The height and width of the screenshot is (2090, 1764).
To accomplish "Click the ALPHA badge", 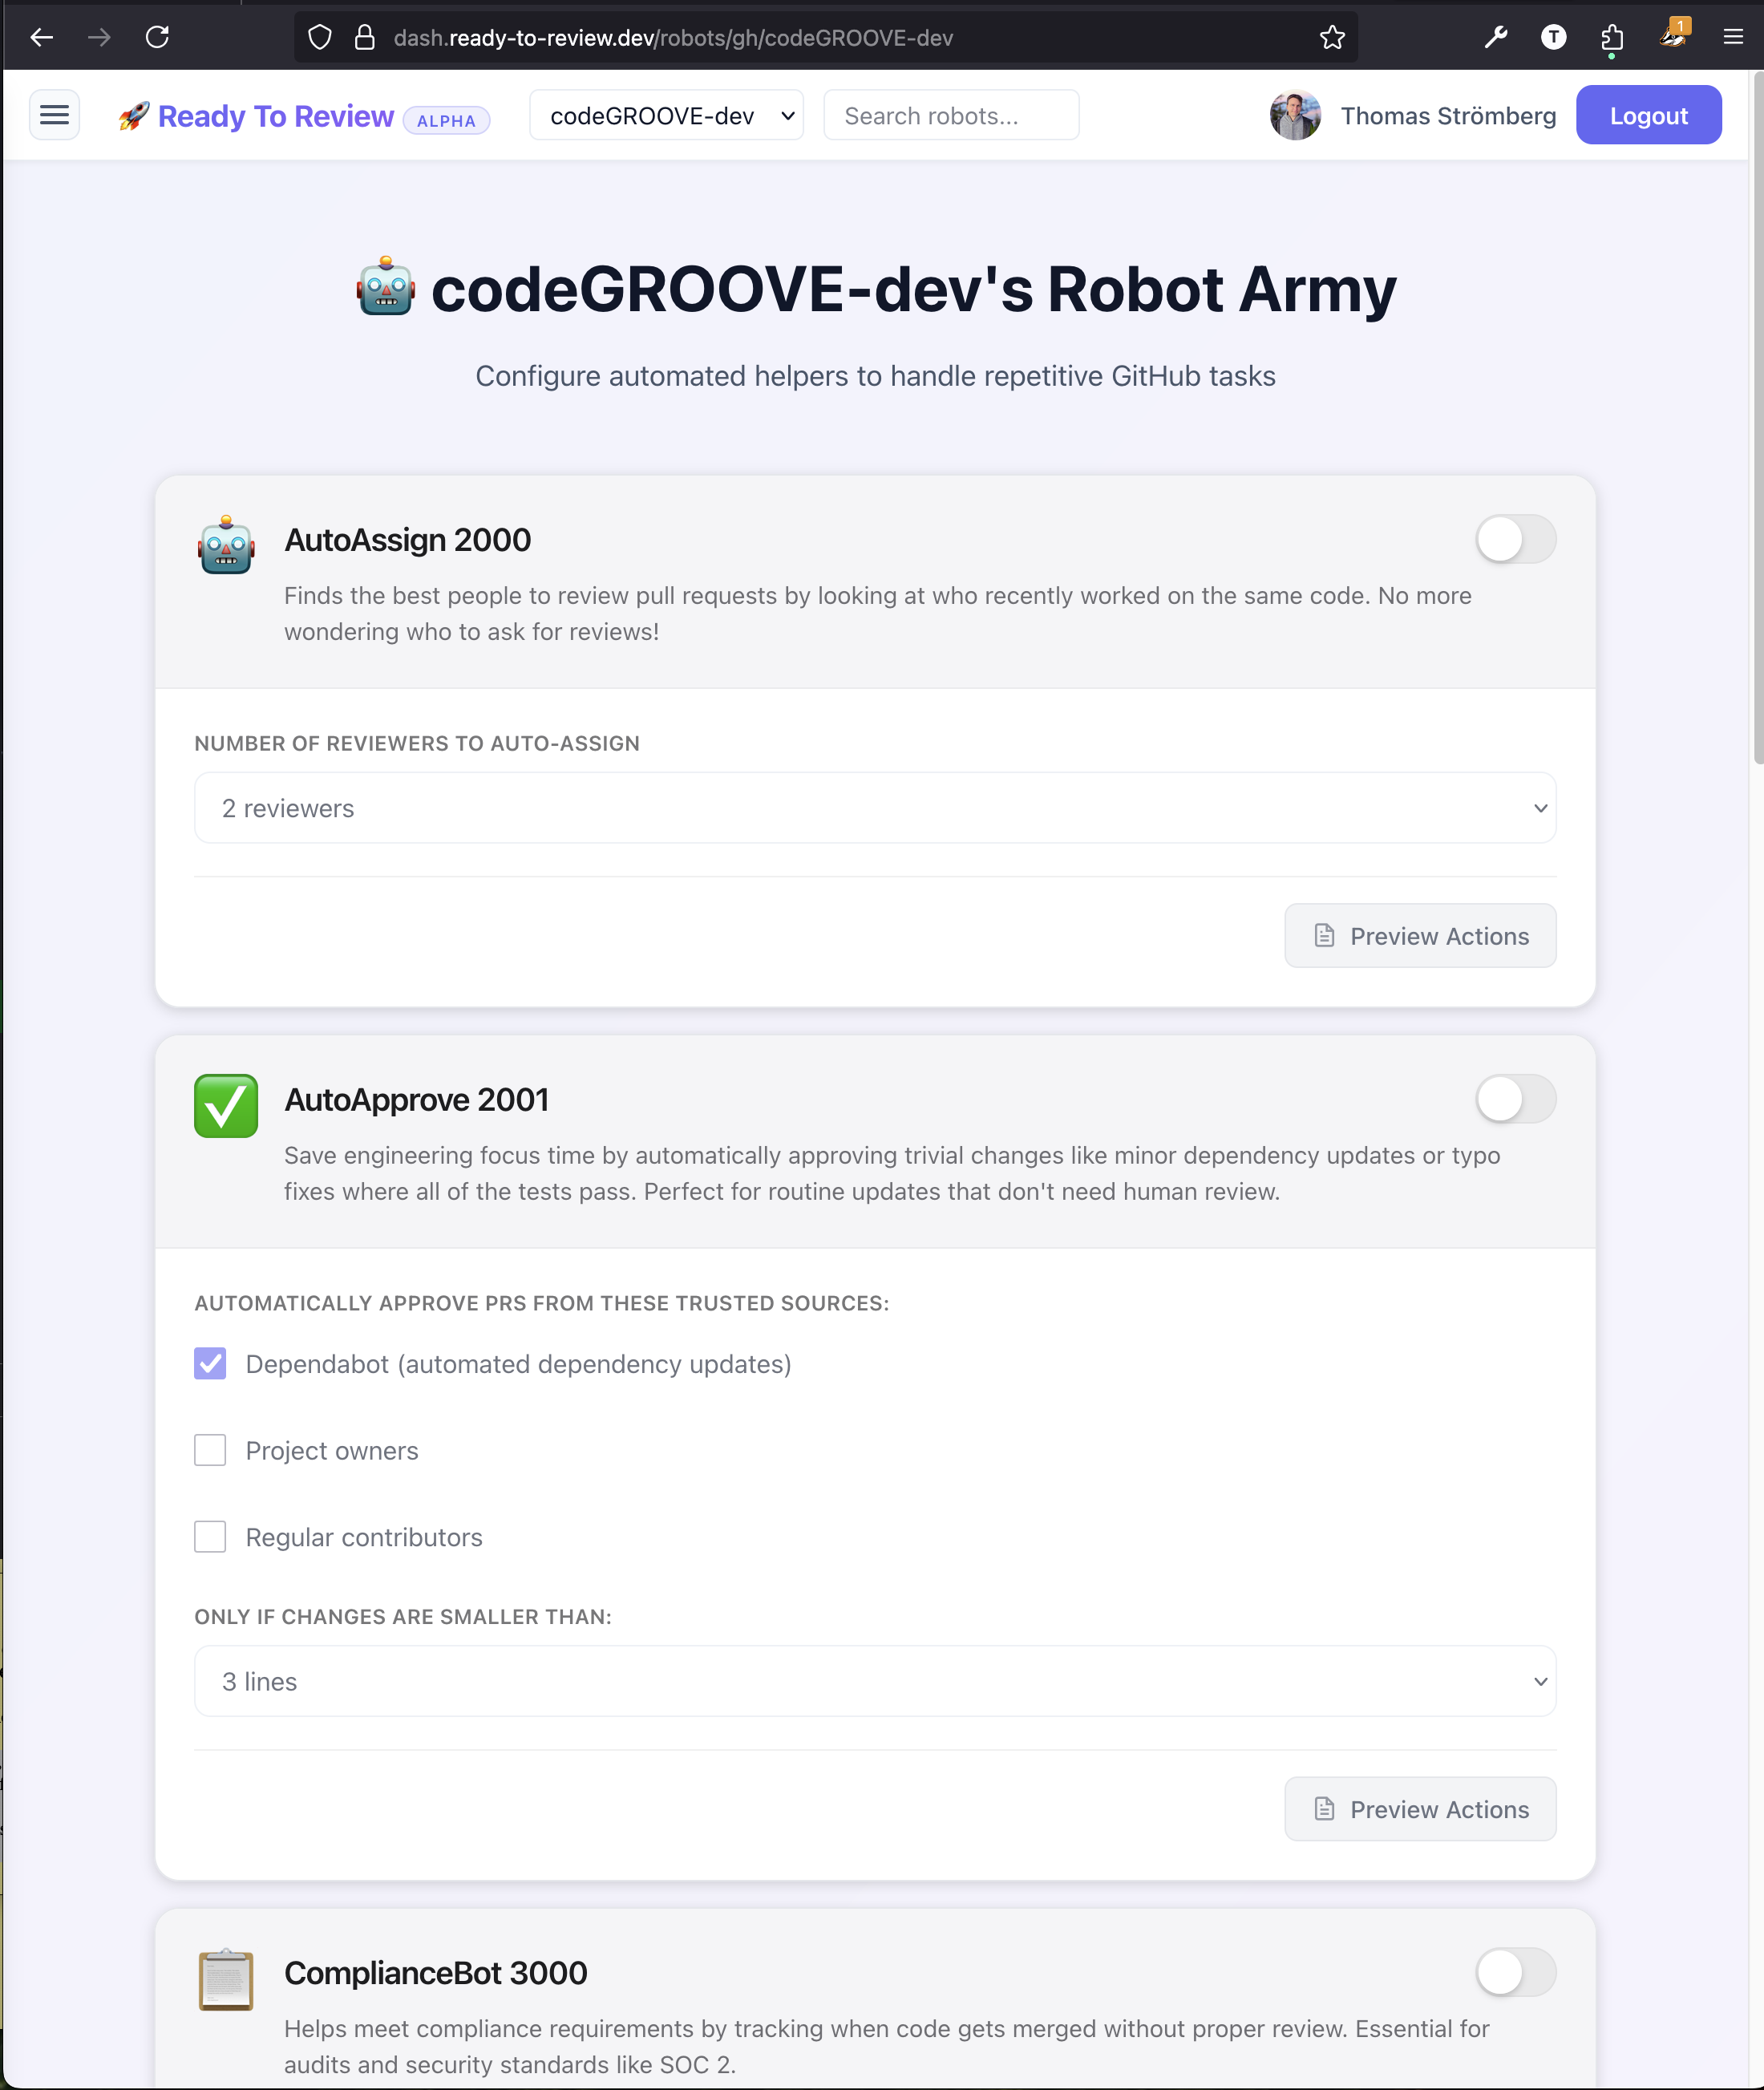I will tap(446, 120).
